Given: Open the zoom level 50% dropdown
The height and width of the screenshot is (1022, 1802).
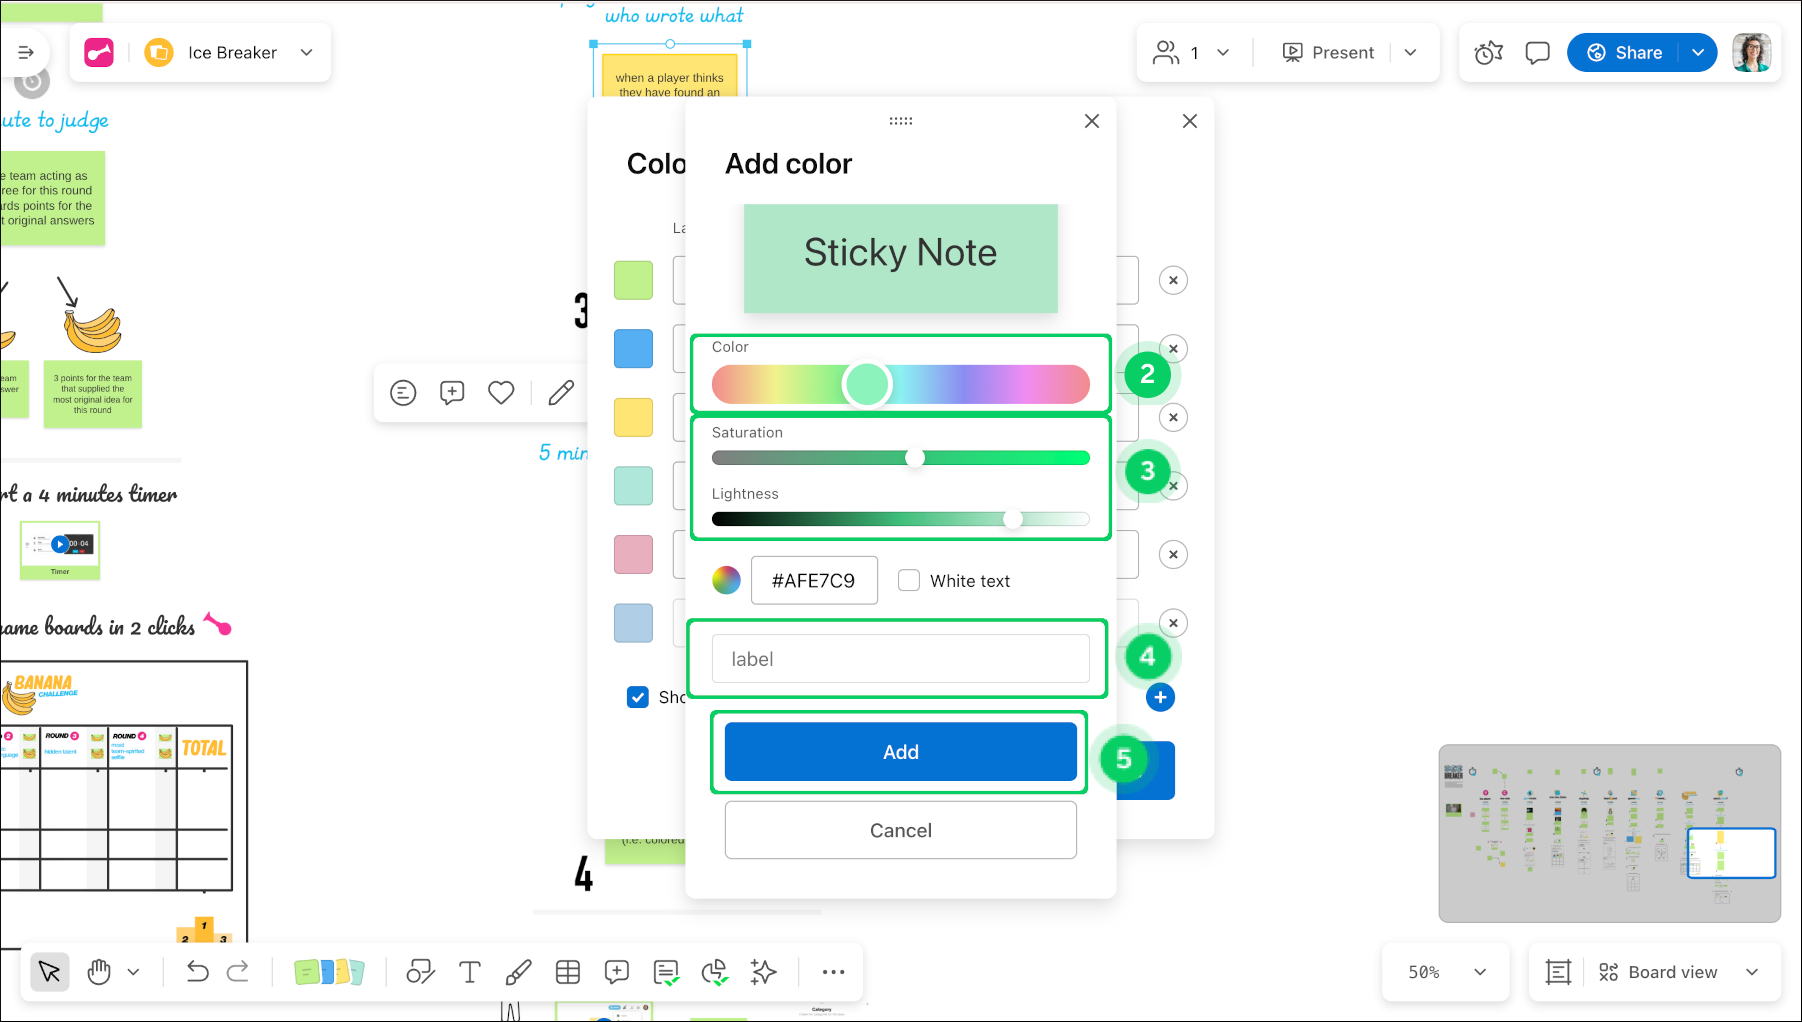Looking at the screenshot, I should tap(1446, 972).
